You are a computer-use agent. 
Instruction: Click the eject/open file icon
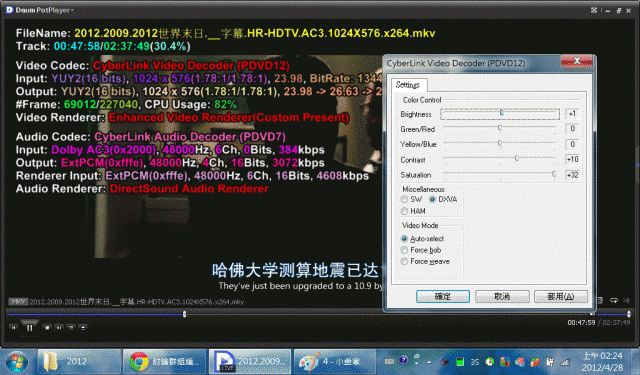coord(83,327)
